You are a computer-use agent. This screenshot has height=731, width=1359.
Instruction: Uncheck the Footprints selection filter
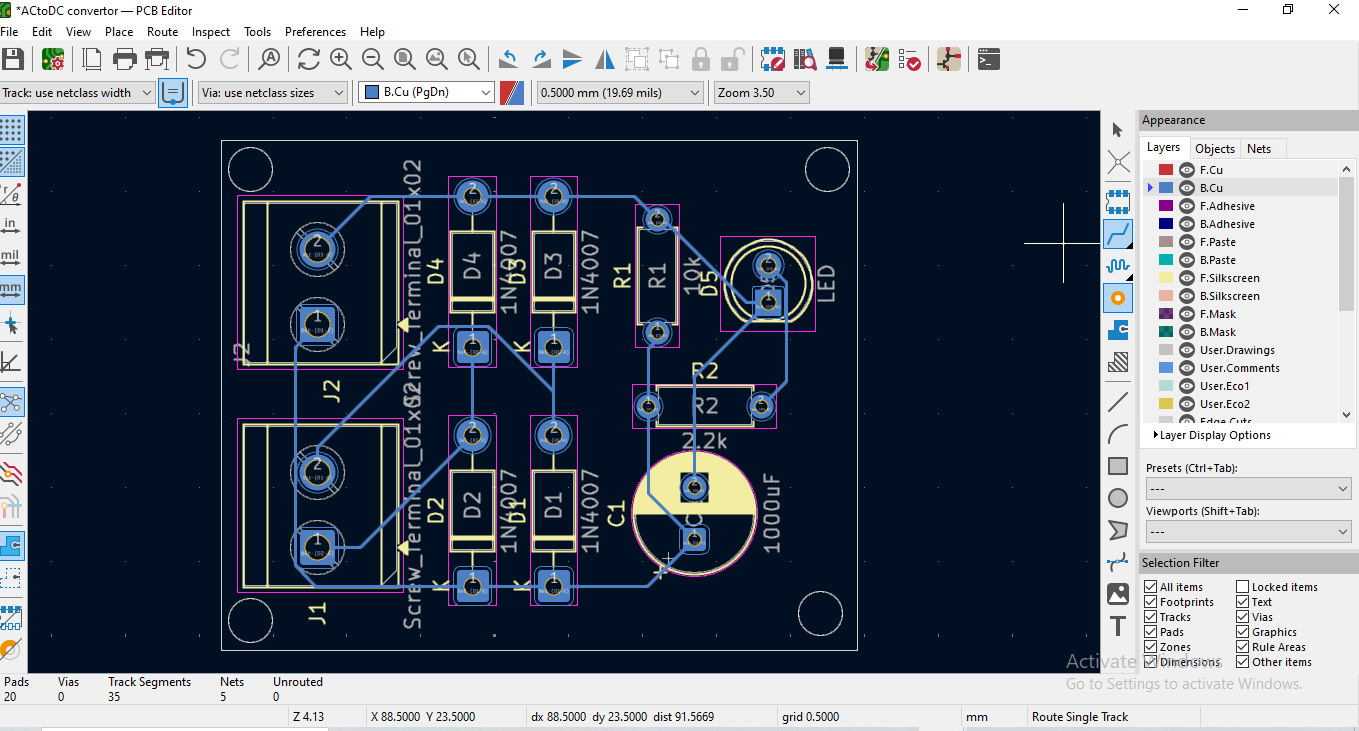1150,602
